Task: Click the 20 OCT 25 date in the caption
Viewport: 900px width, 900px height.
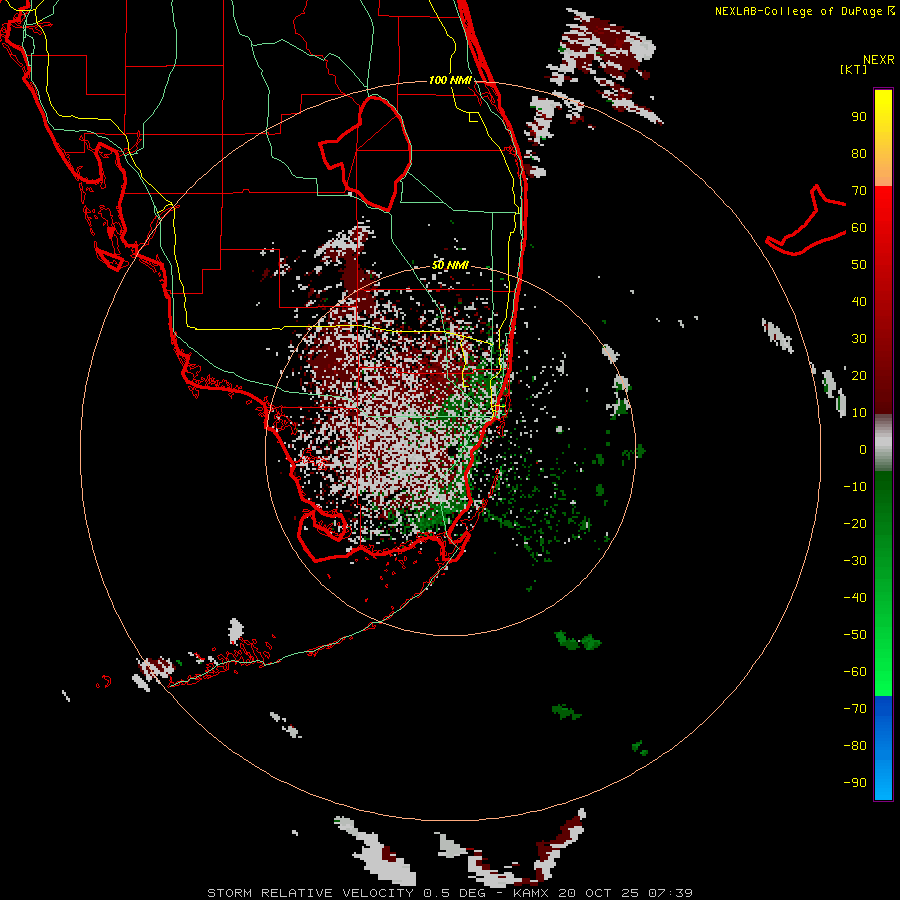Action: click(x=599, y=893)
